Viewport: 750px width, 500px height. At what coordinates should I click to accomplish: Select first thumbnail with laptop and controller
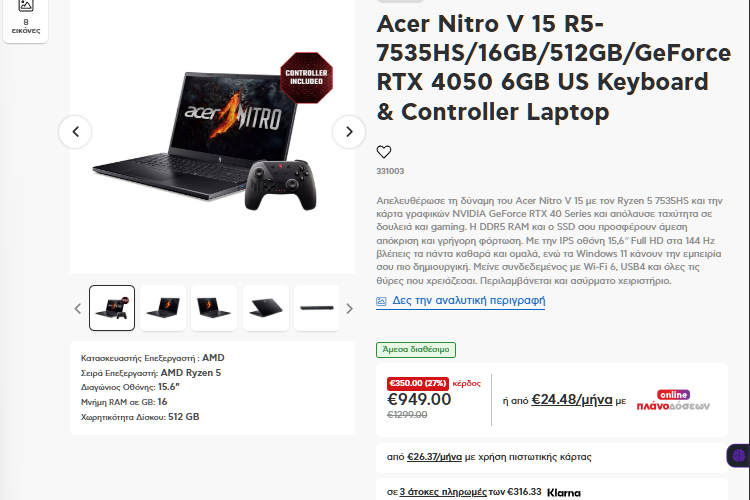point(112,308)
